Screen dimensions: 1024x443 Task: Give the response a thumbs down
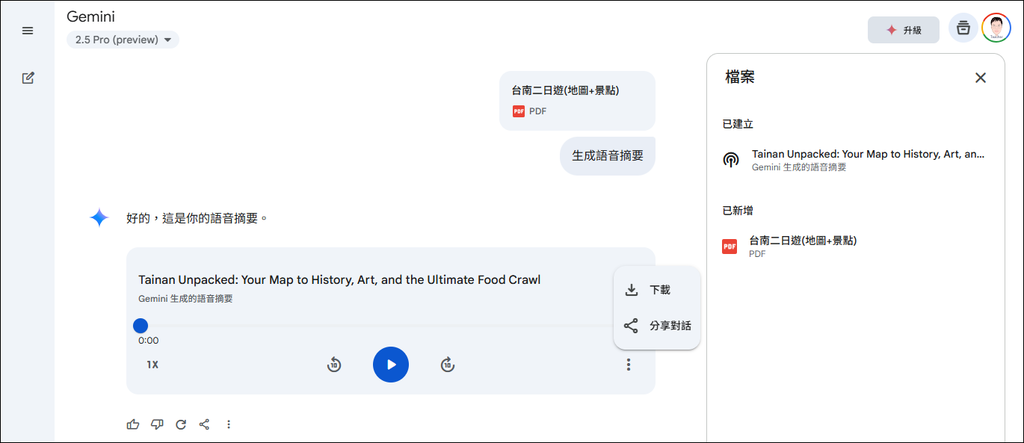[157, 424]
